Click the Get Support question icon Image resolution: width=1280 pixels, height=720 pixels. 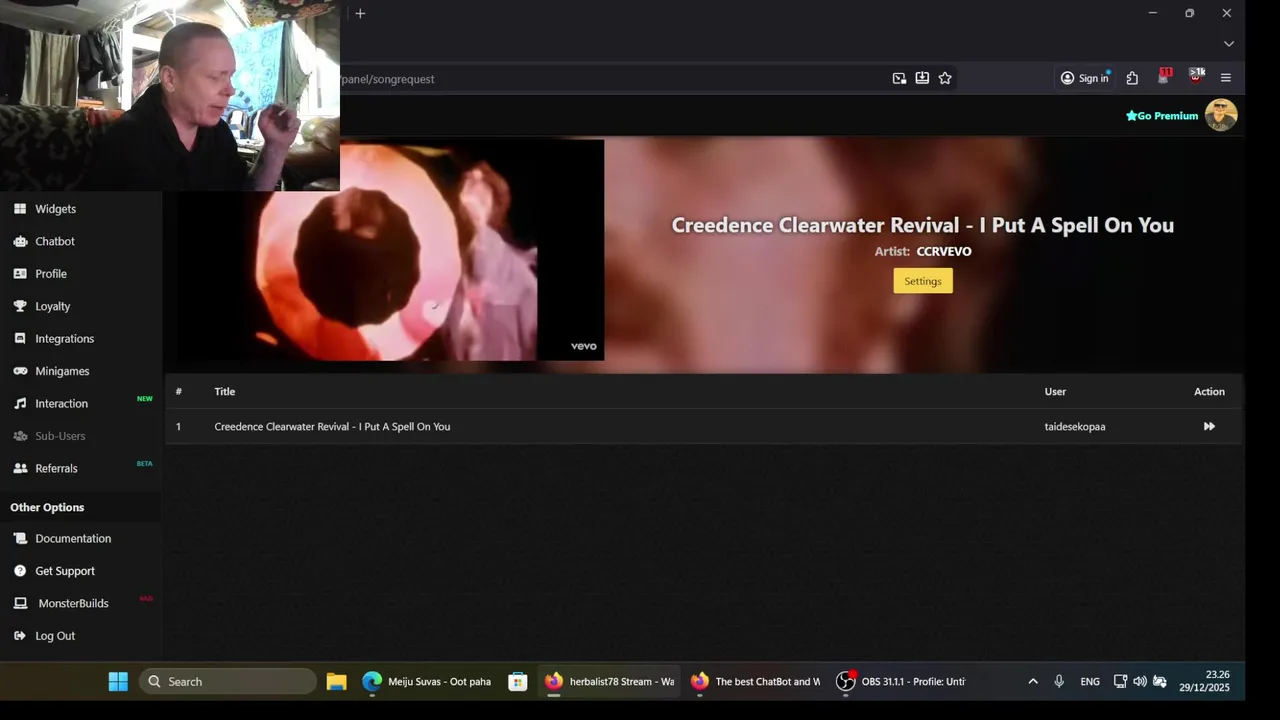20,571
